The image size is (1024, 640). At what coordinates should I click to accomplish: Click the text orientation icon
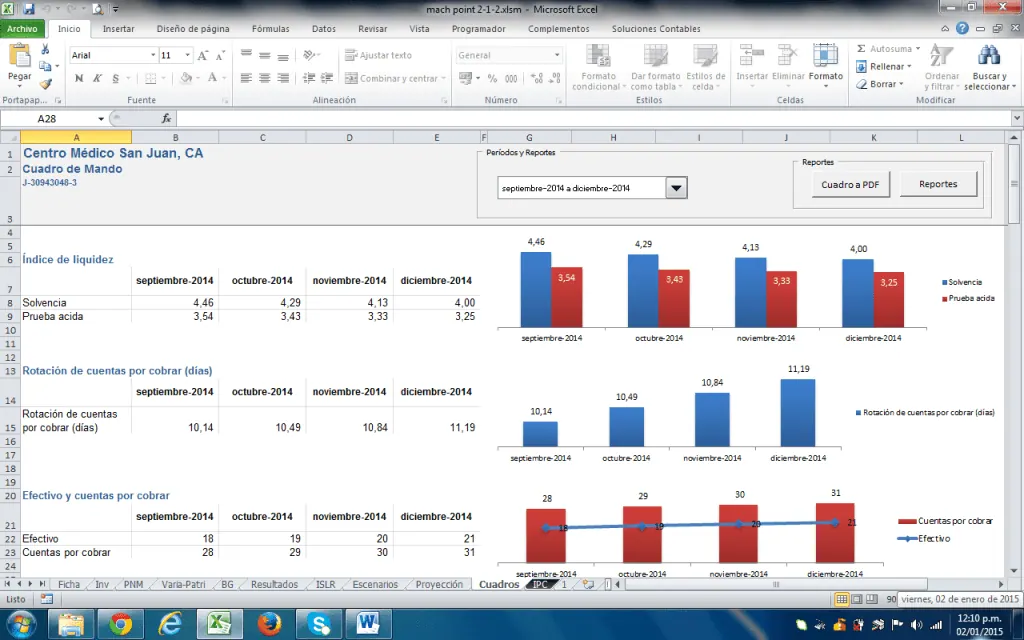coord(310,56)
